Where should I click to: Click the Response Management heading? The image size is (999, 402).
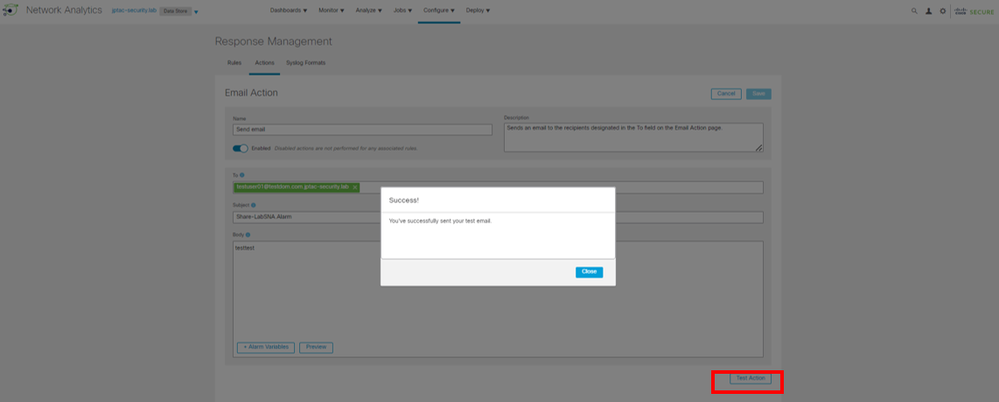(x=273, y=41)
